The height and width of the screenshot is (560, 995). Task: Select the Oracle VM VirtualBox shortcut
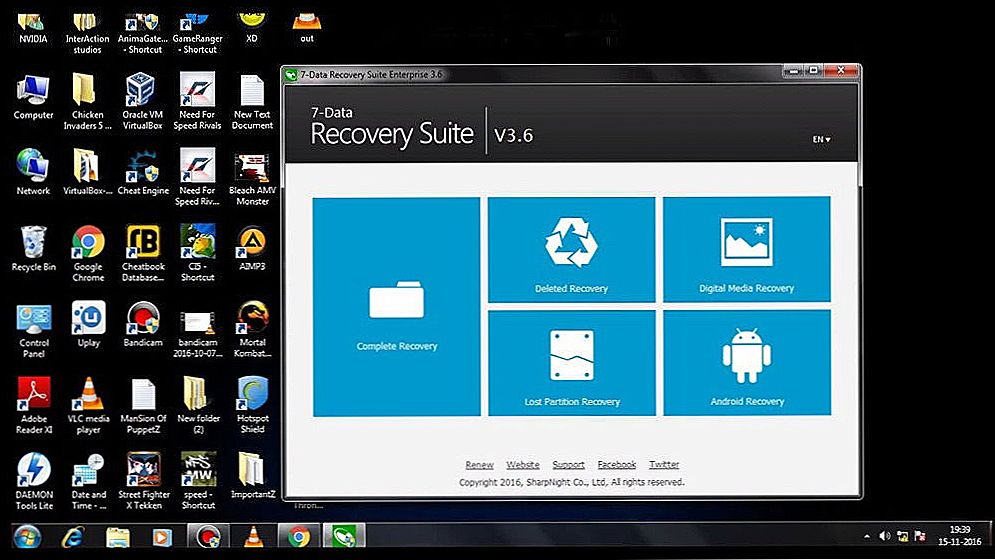pos(142,102)
